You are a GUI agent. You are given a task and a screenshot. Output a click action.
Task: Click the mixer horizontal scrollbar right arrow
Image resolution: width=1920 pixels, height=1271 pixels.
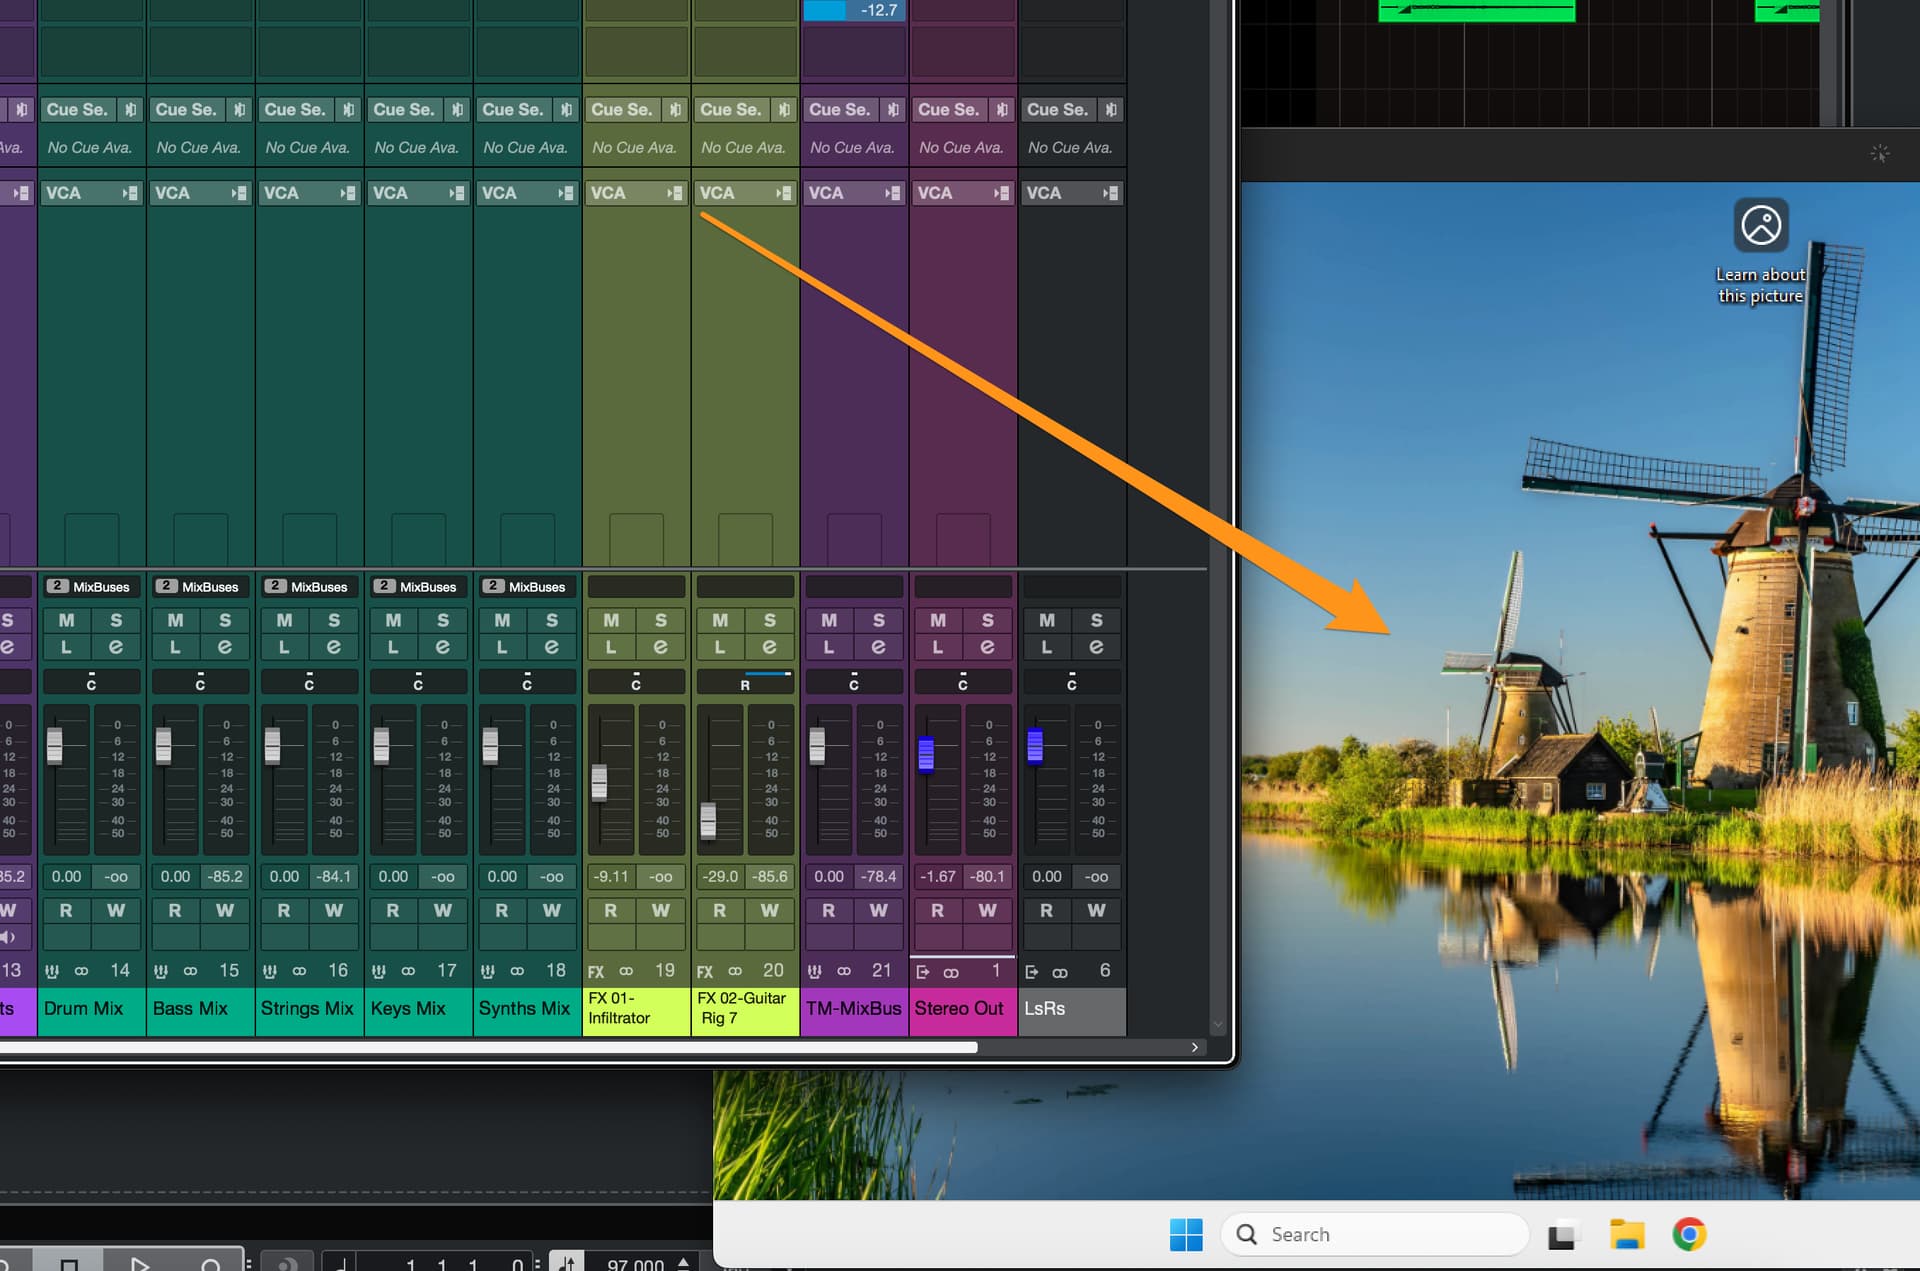click(x=1195, y=1047)
